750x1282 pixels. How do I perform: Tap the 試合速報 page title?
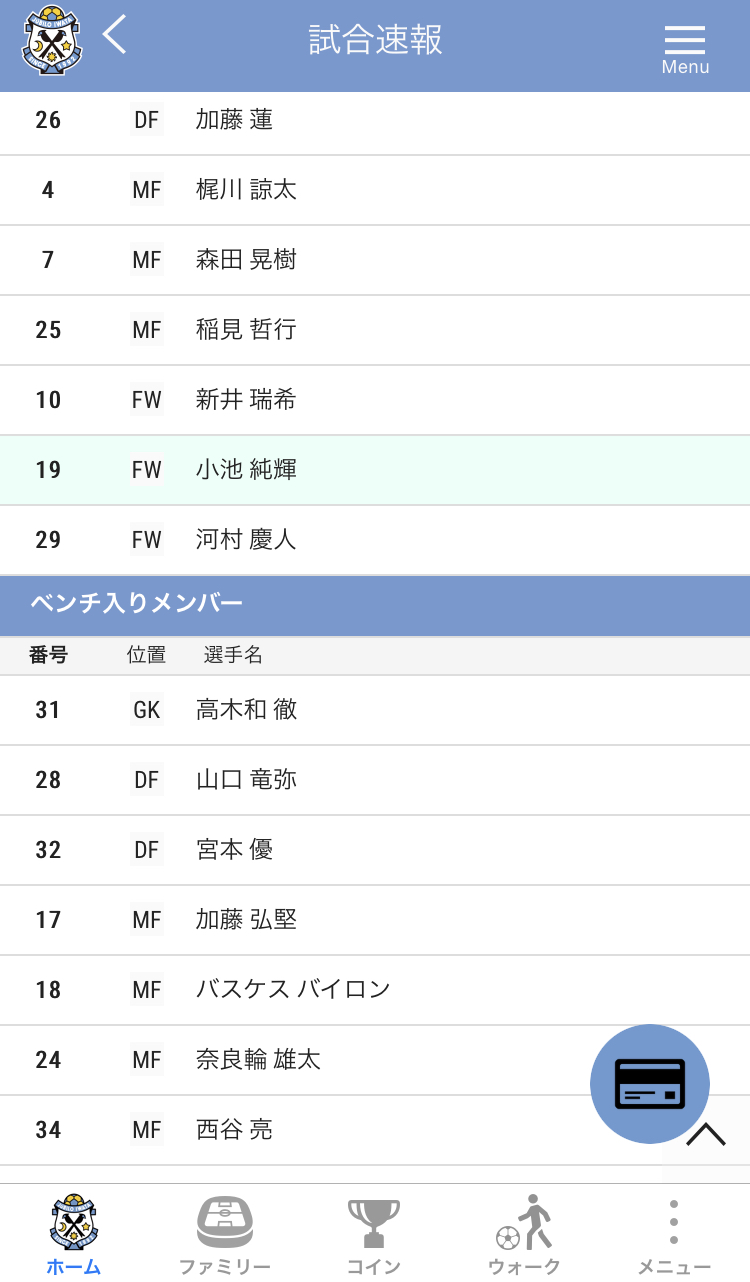(x=375, y=40)
